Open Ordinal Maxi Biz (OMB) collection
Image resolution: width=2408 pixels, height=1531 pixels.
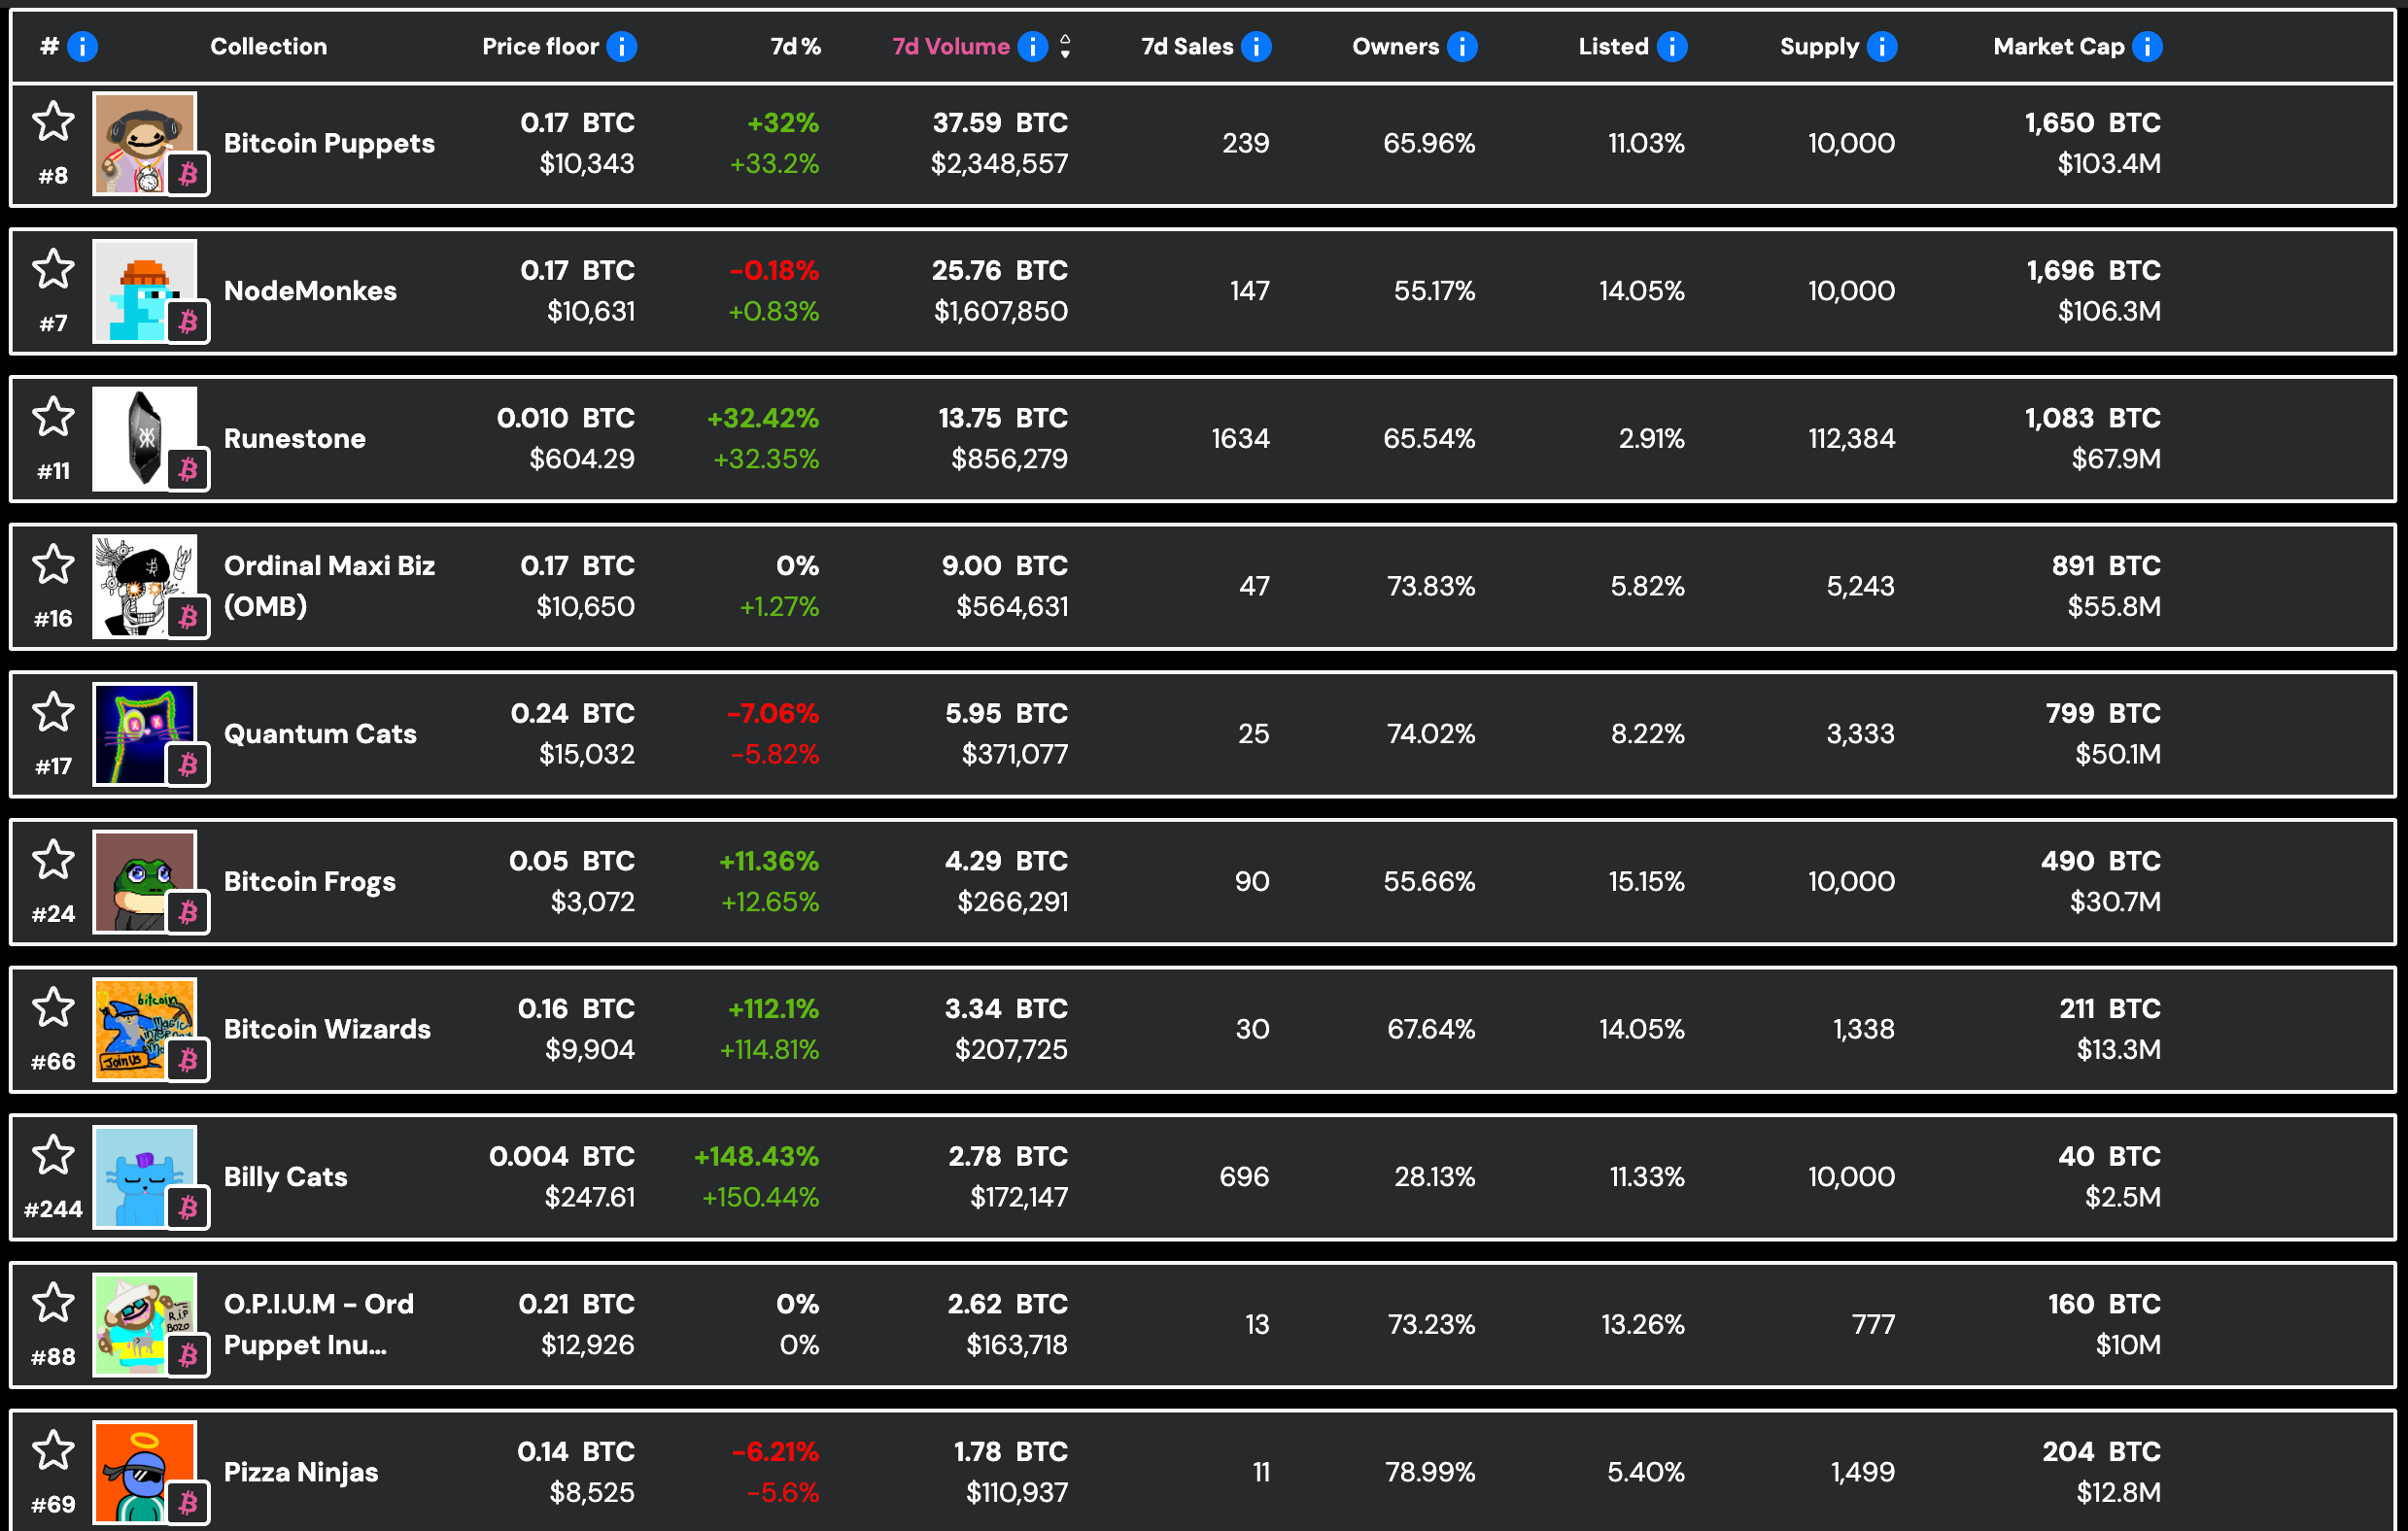[x=329, y=586]
